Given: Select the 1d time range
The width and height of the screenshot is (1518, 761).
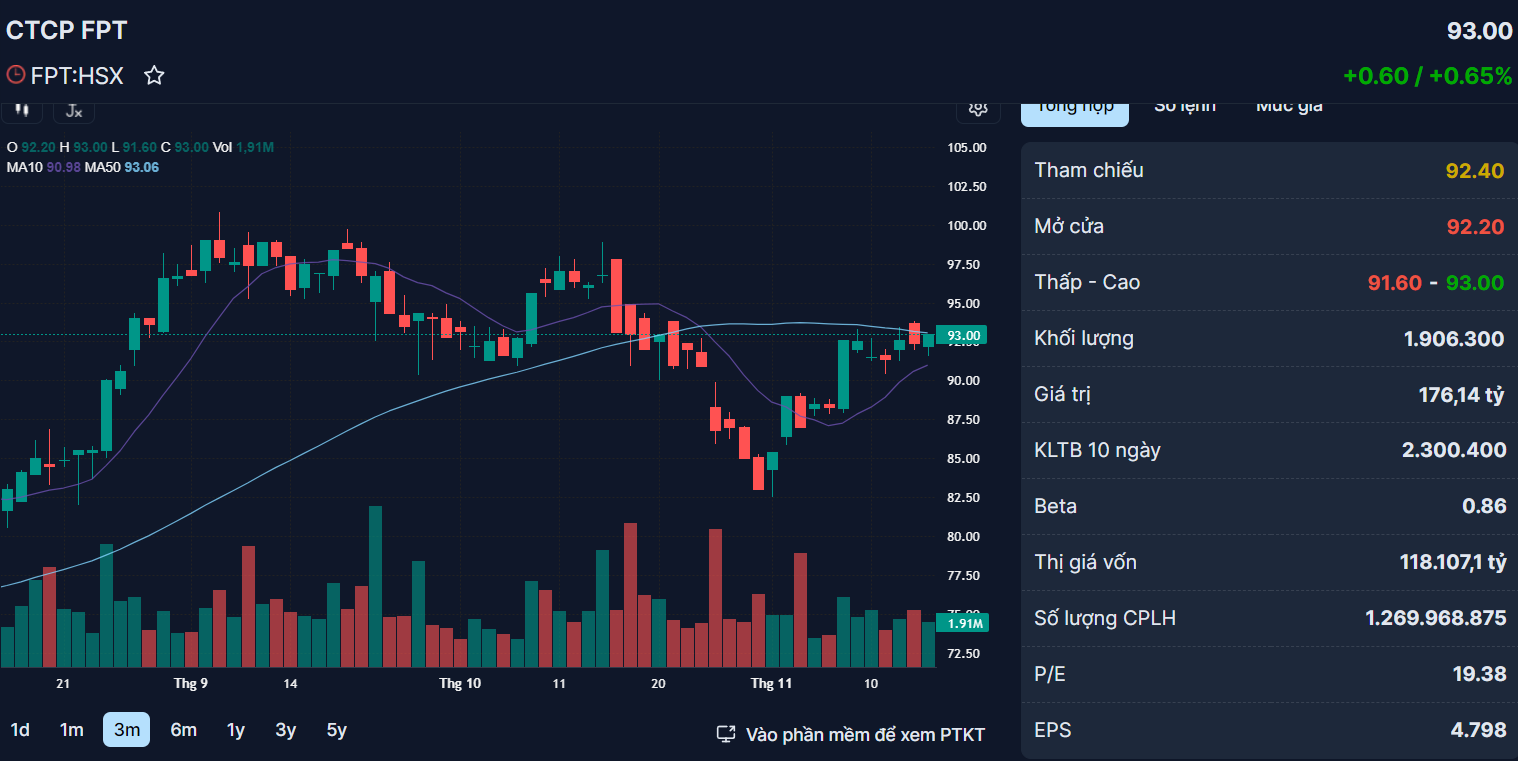Looking at the screenshot, I should (20, 730).
